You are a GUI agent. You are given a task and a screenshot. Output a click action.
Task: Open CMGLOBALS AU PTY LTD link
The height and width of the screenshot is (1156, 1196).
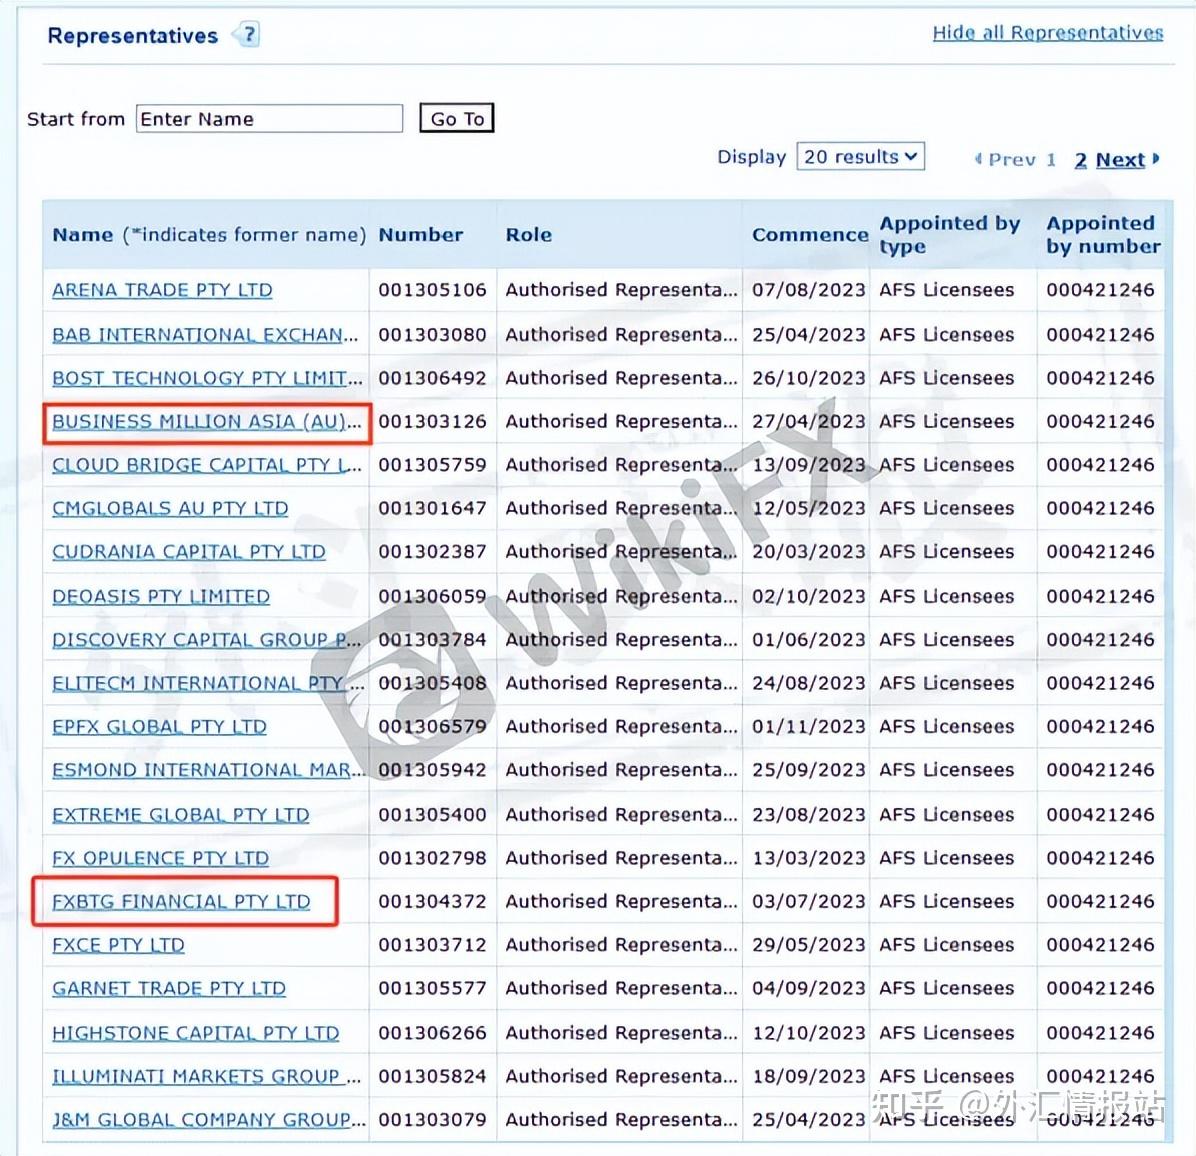coord(170,509)
